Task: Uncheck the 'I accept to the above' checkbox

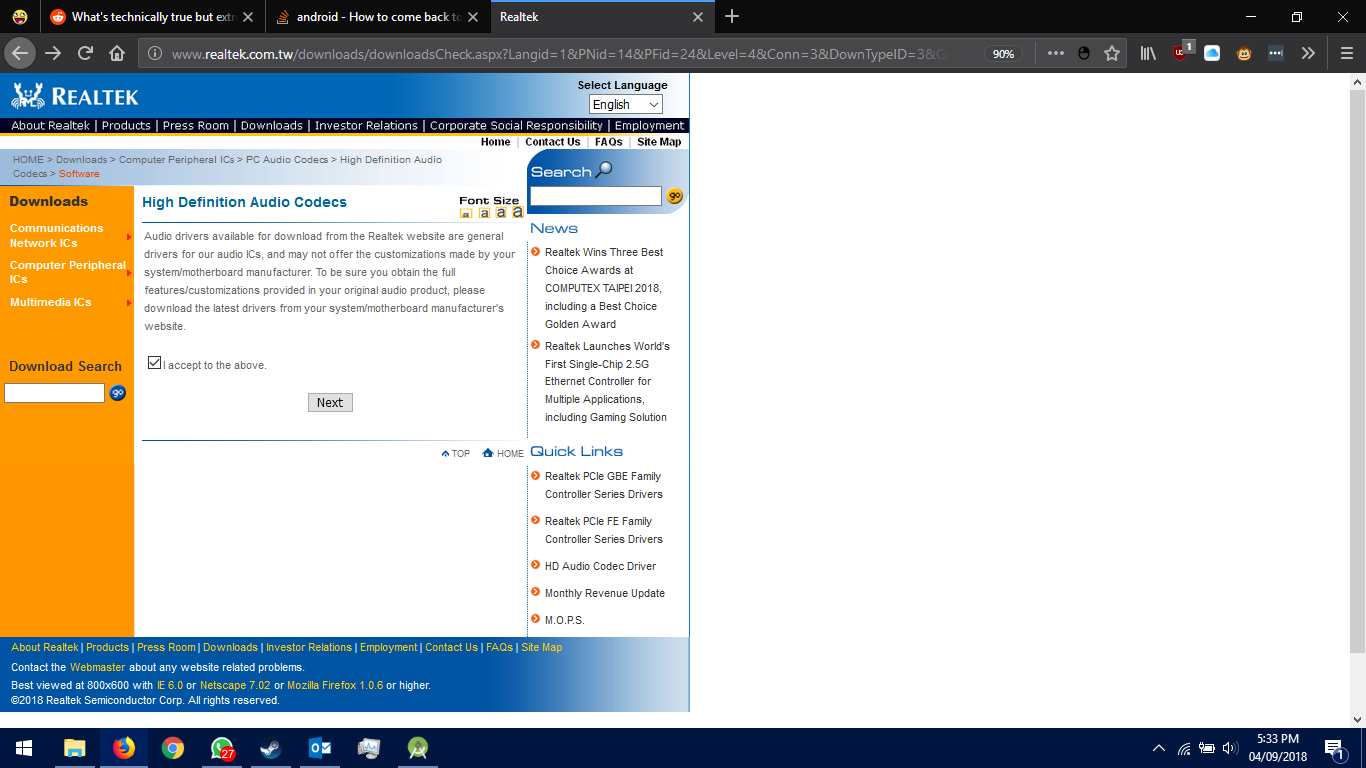Action: (154, 363)
